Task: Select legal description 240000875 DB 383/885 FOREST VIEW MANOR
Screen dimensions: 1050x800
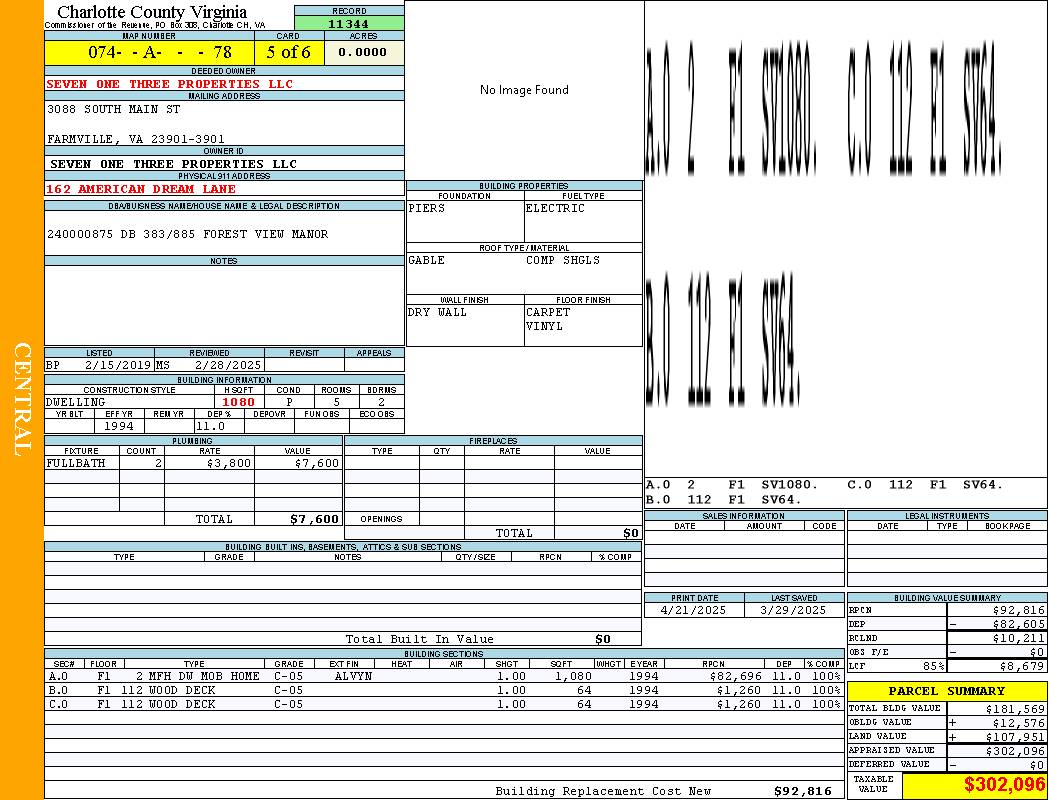Action: coord(188,234)
